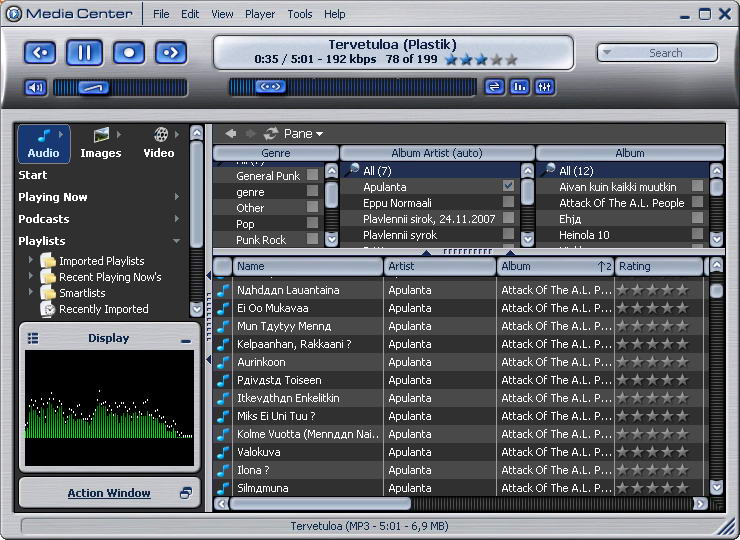Click the horizontal scrollbar thumb in track list
Viewport: 740px width, 540px height.
(x=320, y=504)
